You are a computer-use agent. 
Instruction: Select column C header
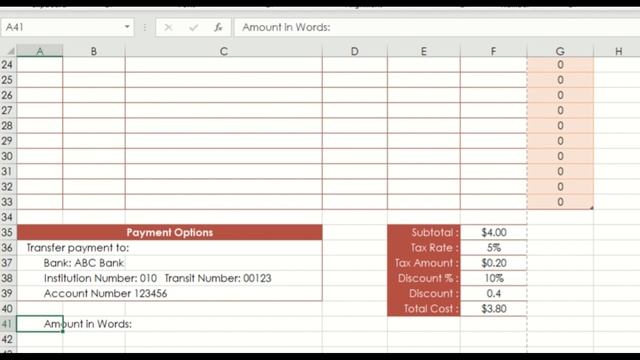click(224, 51)
